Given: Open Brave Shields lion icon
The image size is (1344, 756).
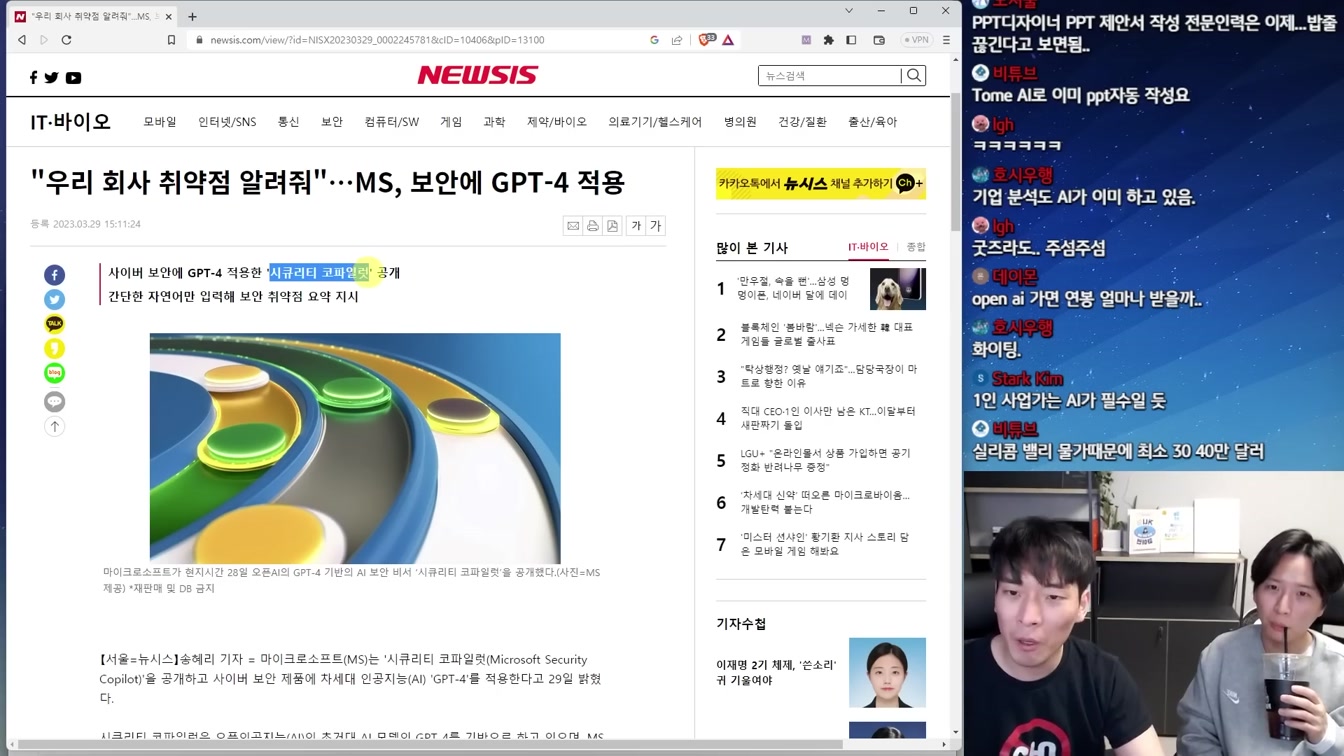Looking at the screenshot, I should [x=706, y=40].
